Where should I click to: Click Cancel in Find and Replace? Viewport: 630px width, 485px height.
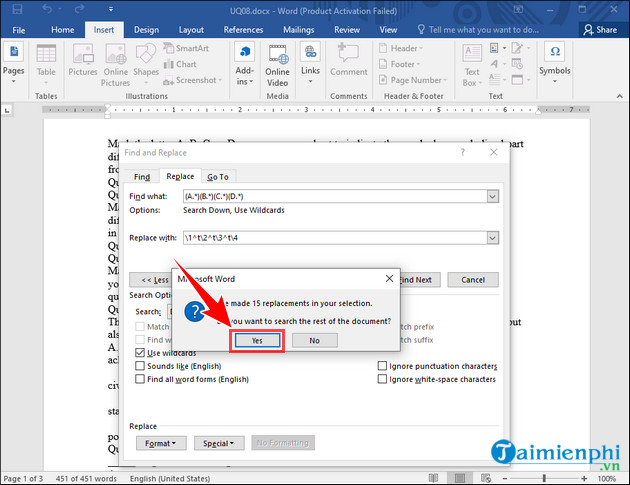[x=473, y=280]
